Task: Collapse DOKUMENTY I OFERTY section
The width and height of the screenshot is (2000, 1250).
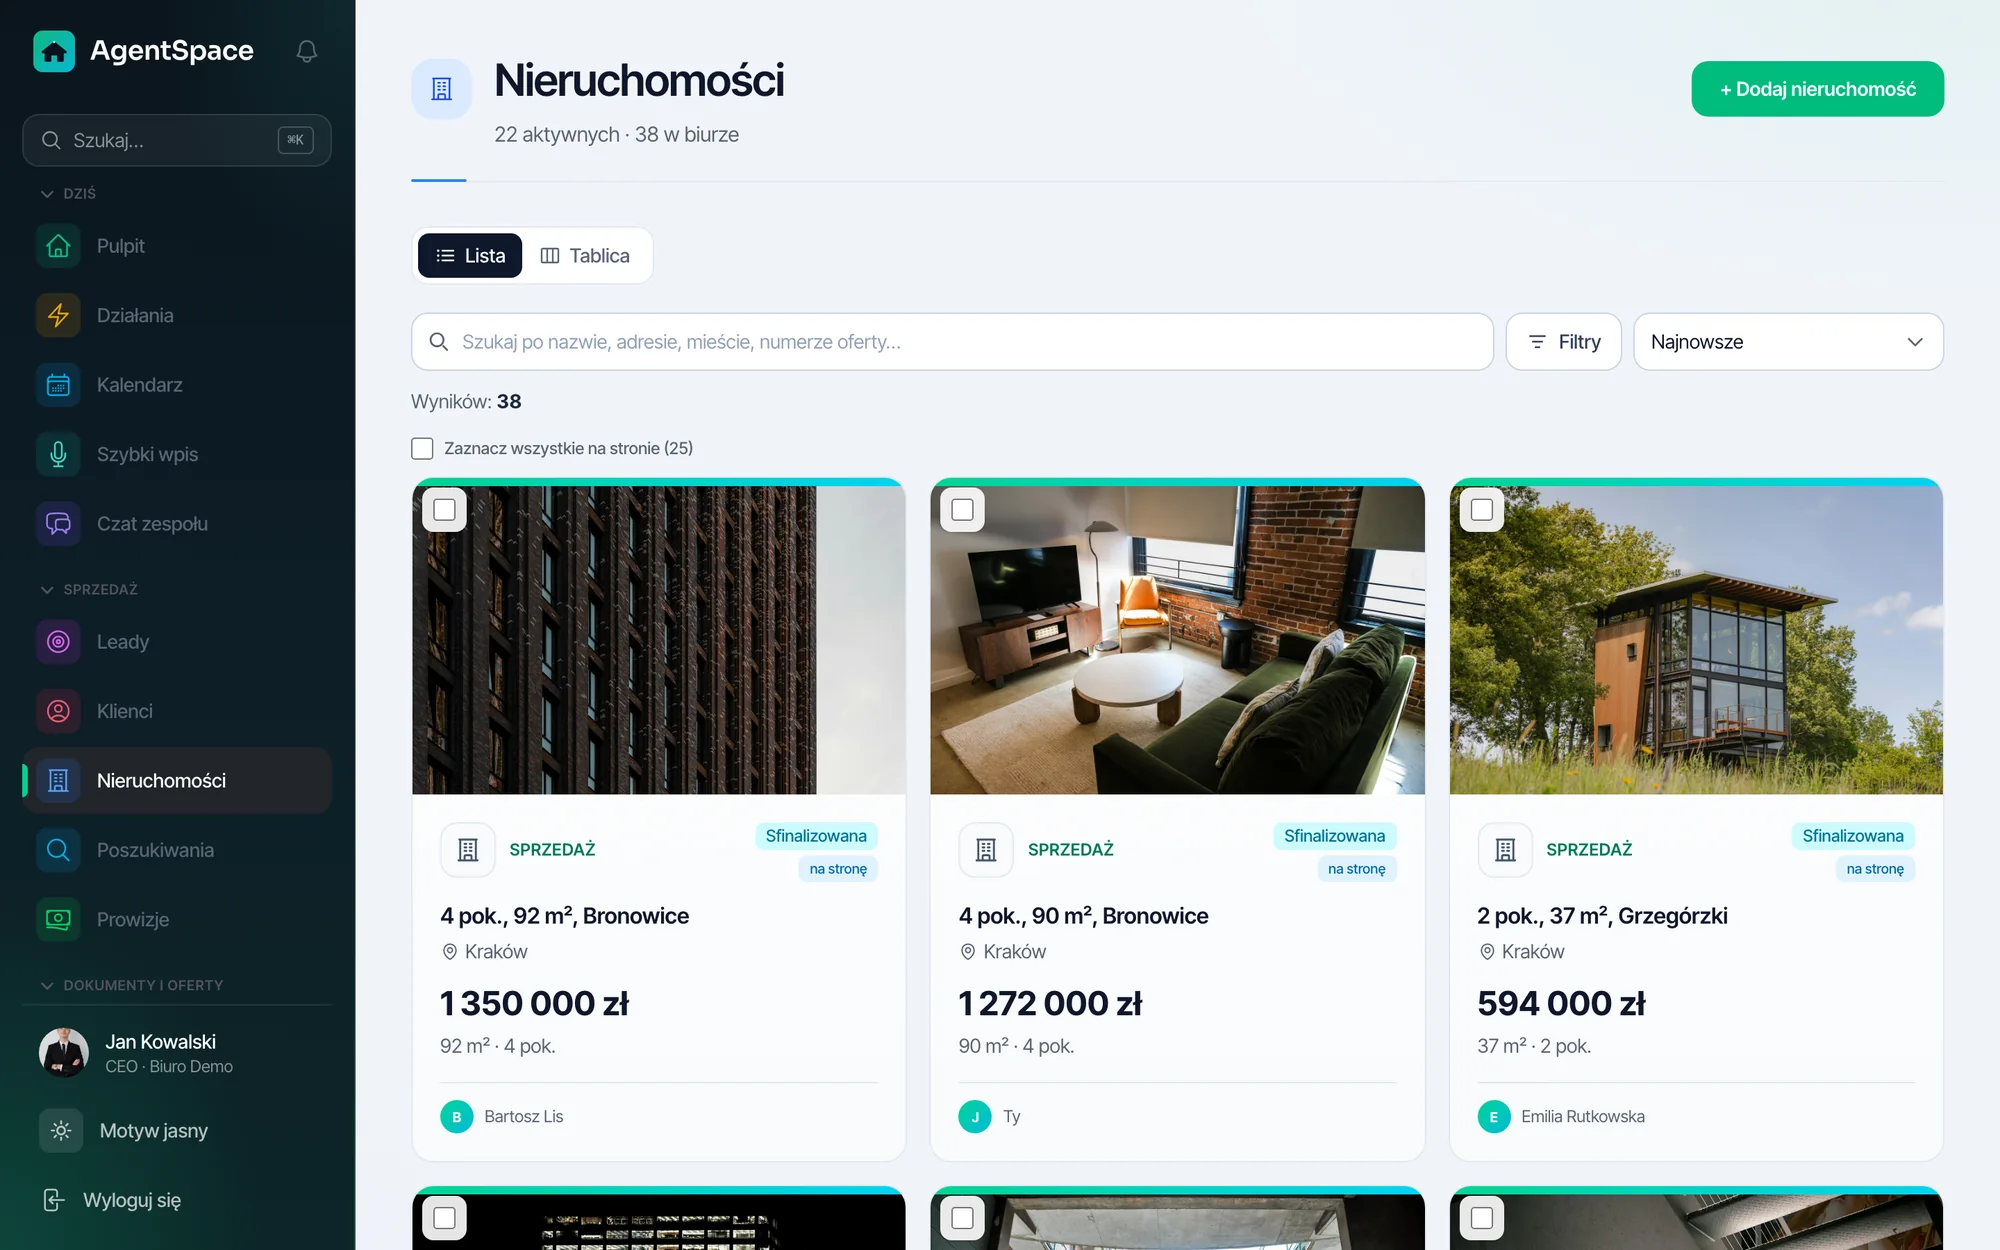Action: [x=132, y=985]
